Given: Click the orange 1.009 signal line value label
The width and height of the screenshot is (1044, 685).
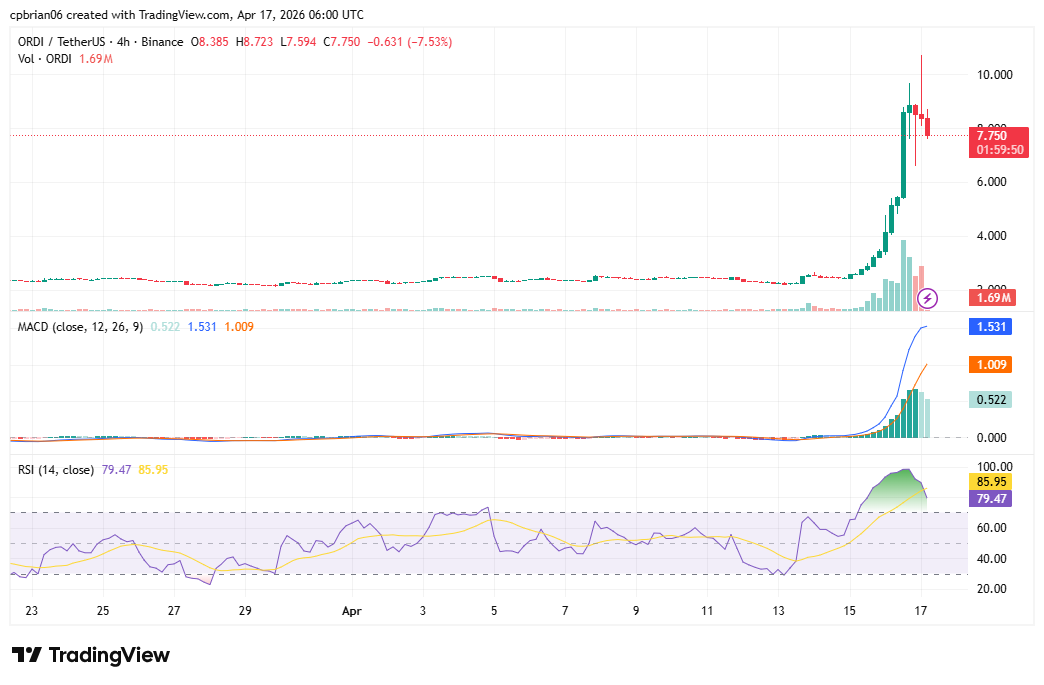Looking at the screenshot, I should (x=989, y=365).
